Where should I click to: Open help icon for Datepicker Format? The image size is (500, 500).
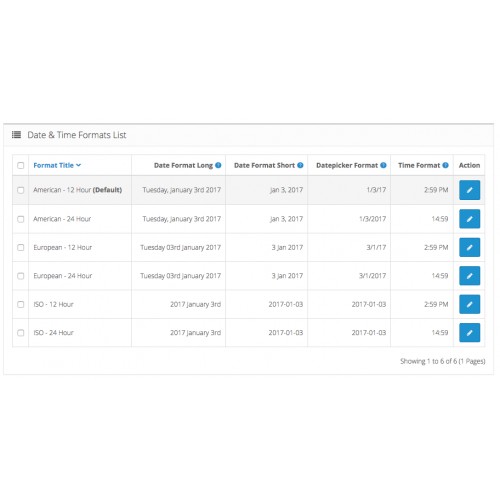383,165
